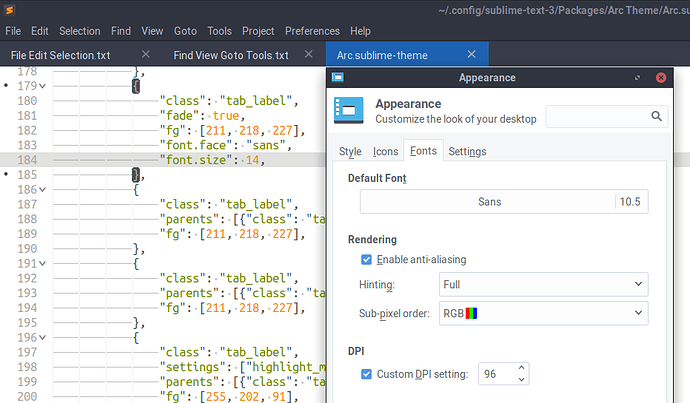Image resolution: width=690 pixels, height=403 pixels.
Task: Close the Arc.sublime-theme tab
Action: 471,54
